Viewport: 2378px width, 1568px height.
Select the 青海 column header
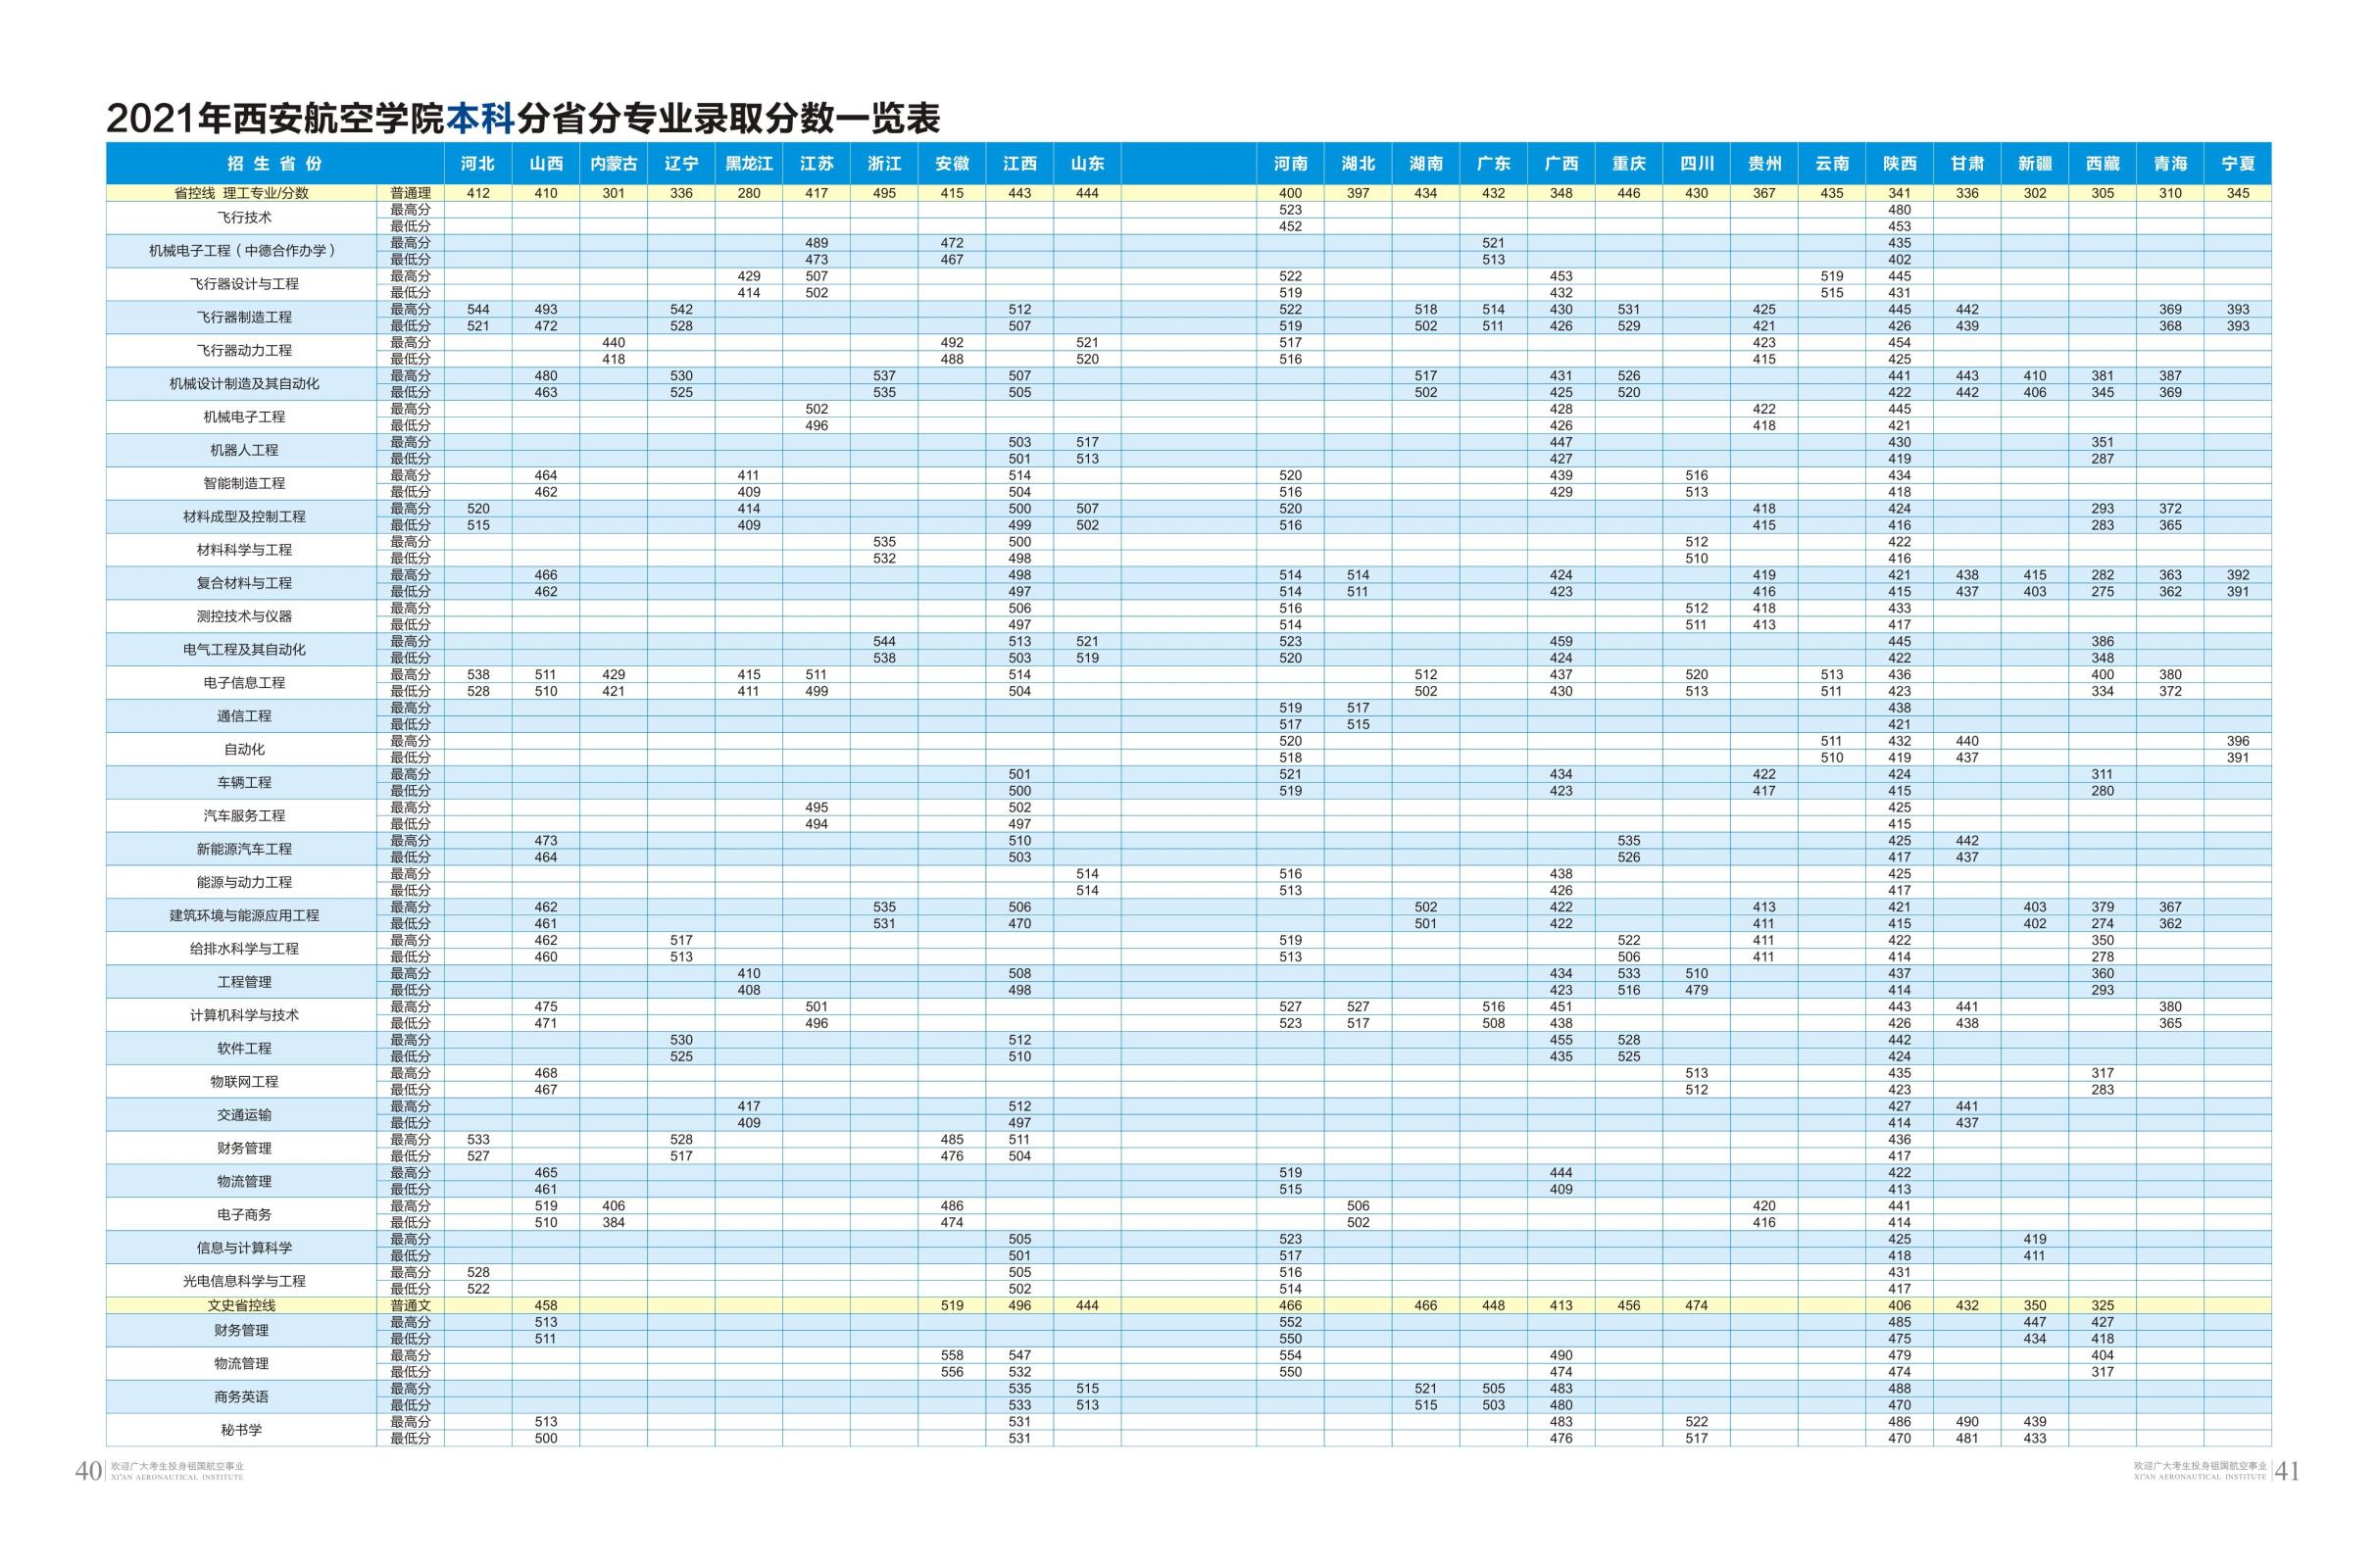point(2170,164)
